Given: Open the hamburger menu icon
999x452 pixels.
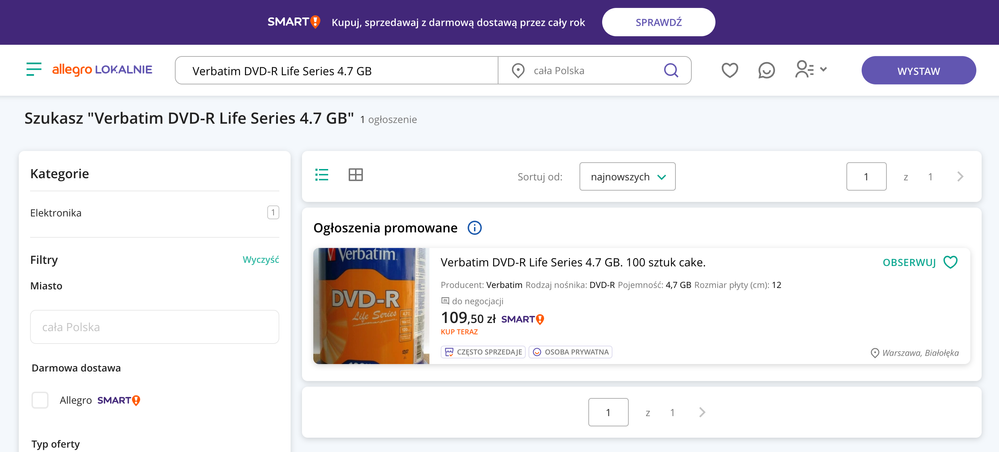Looking at the screenshot, I should tap(34, 69).
